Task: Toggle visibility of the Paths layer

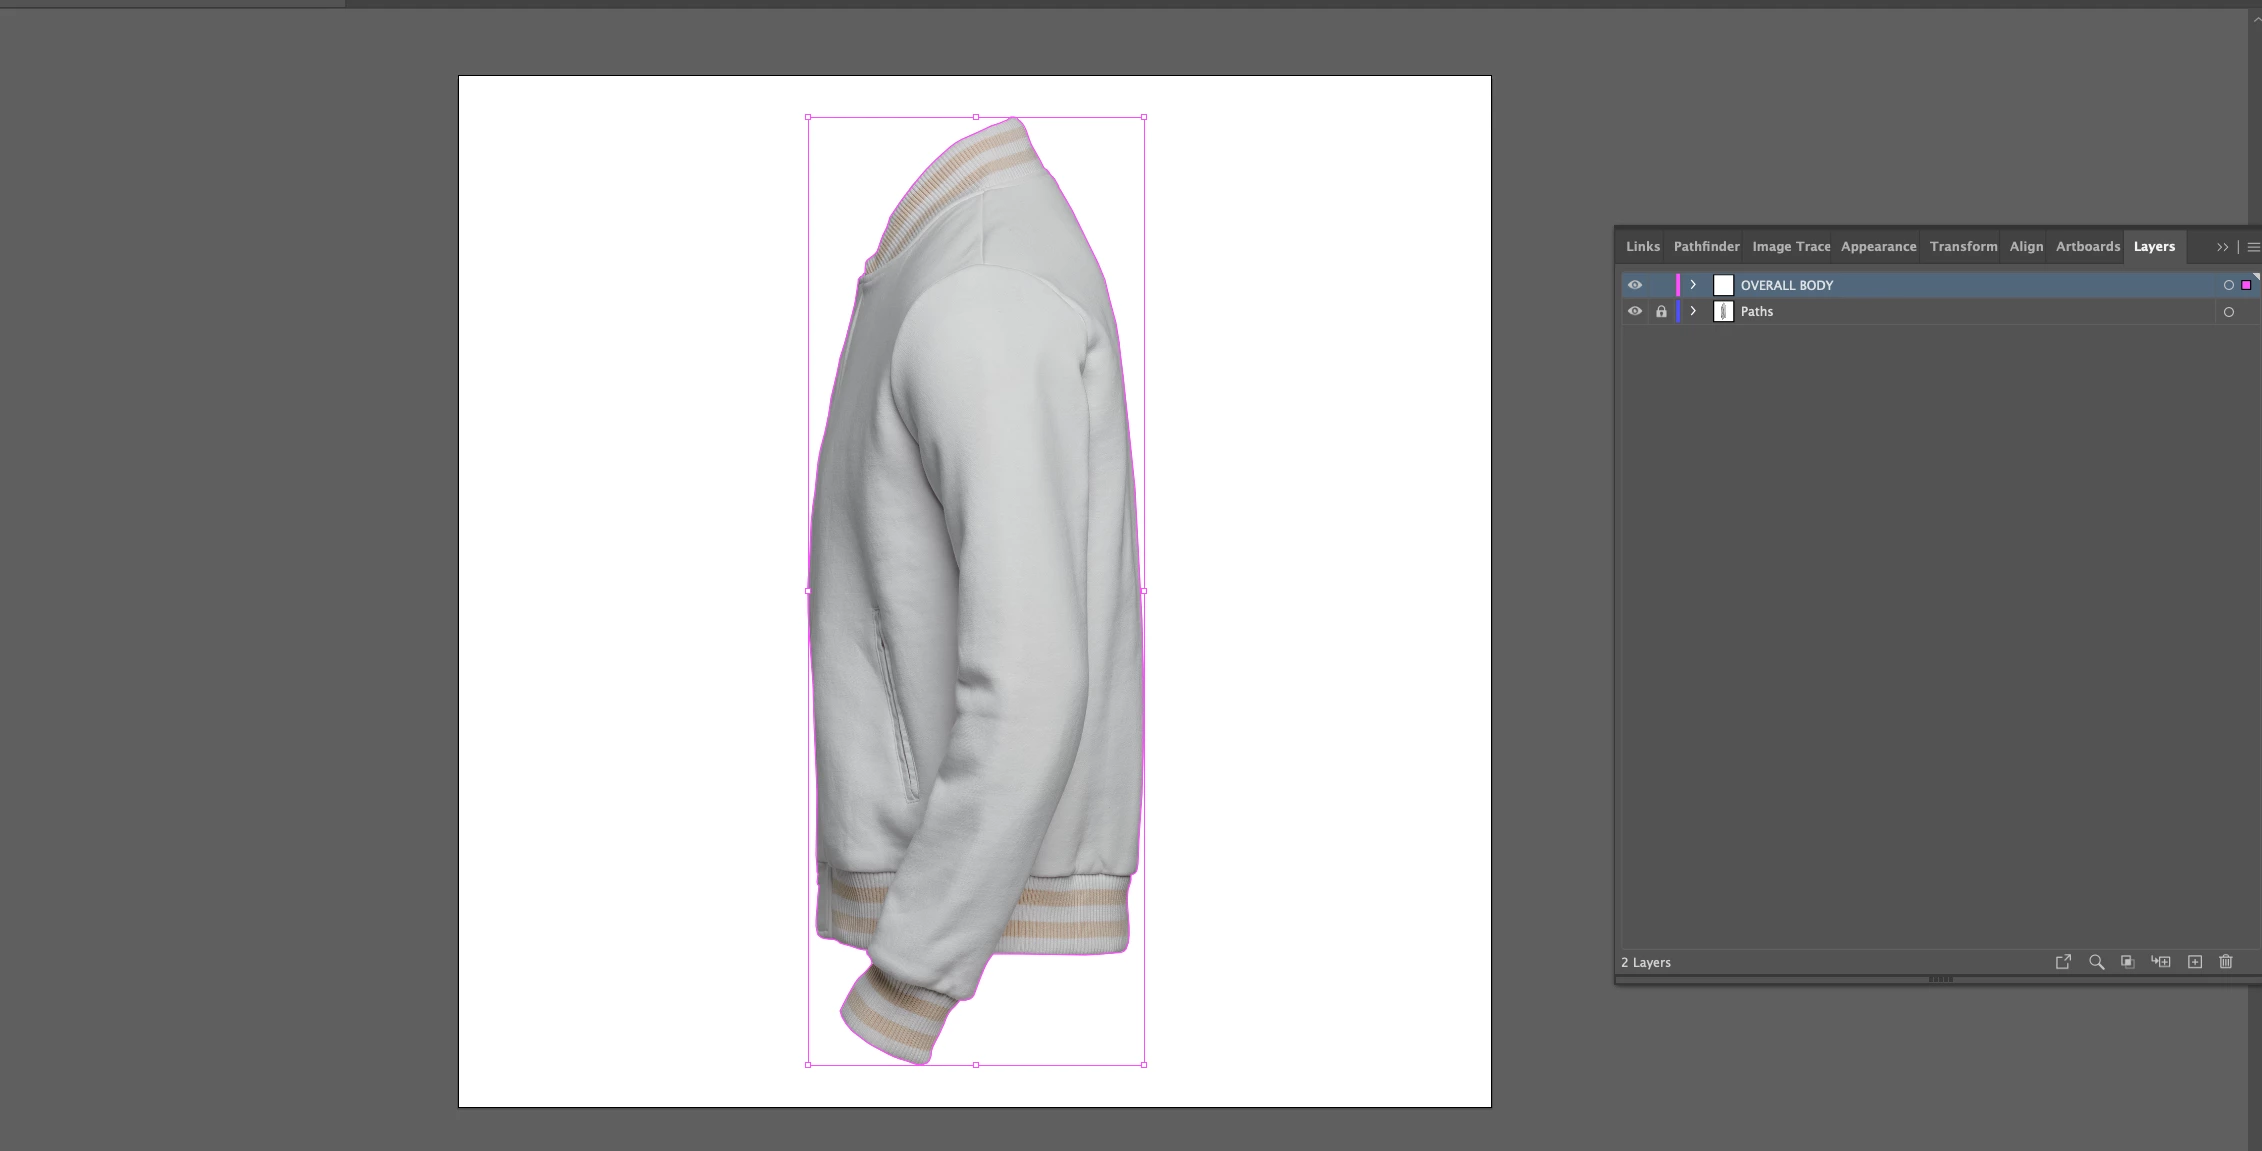Action: click(x=1635, y=311)
